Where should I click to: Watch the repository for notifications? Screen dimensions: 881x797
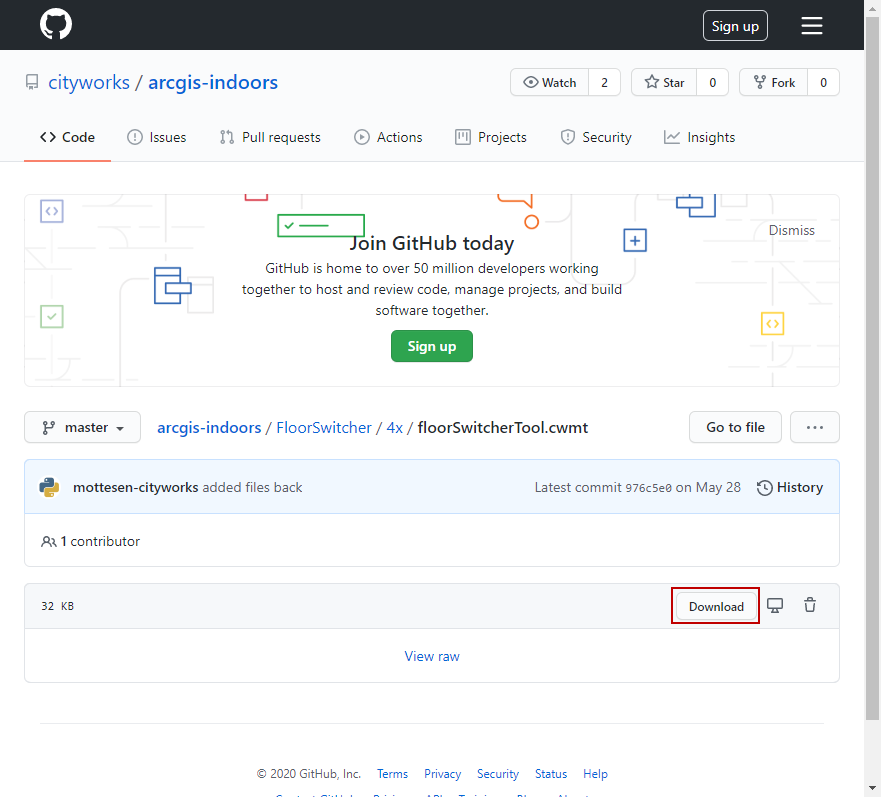[x=549, y=83]
